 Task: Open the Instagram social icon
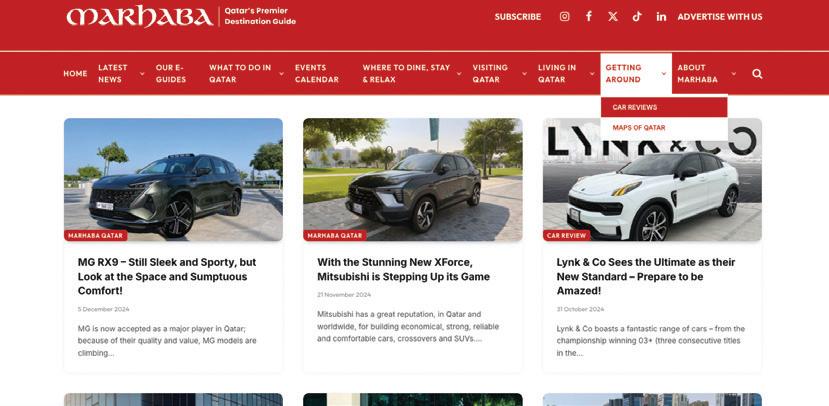click(565, 16)
